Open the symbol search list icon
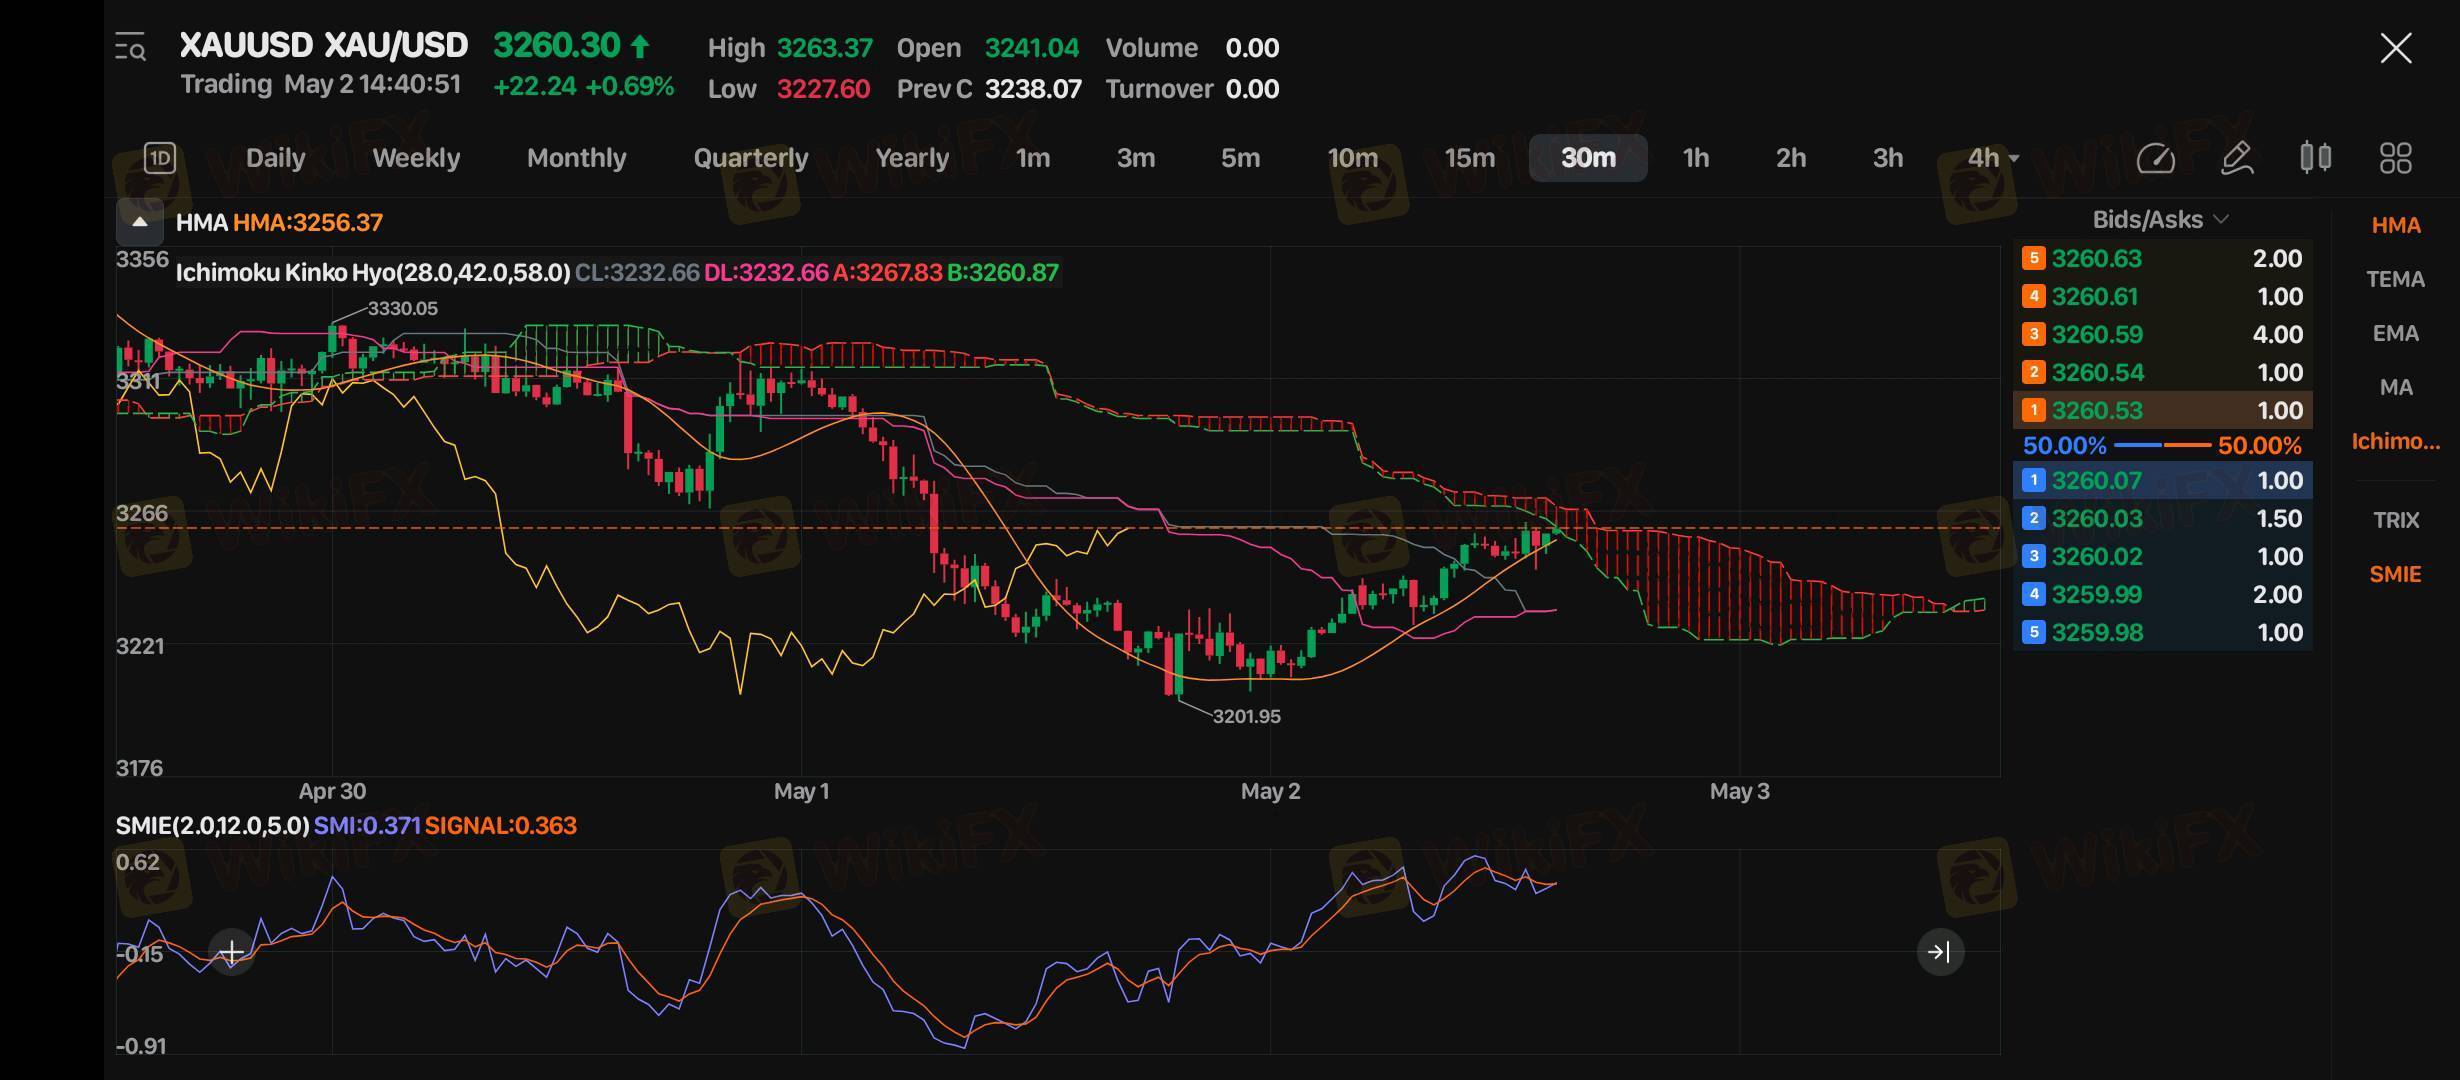The height and width of the screenshot is (1080, 2460). point(130,47)
